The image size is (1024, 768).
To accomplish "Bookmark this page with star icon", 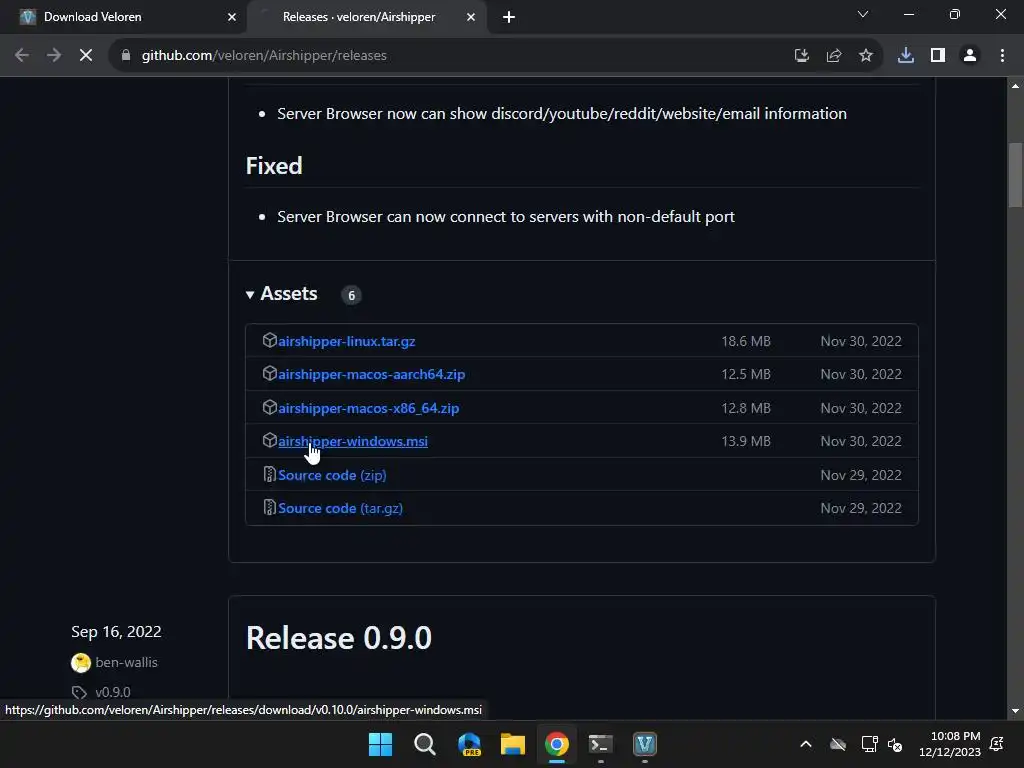I will click(866, 56).
